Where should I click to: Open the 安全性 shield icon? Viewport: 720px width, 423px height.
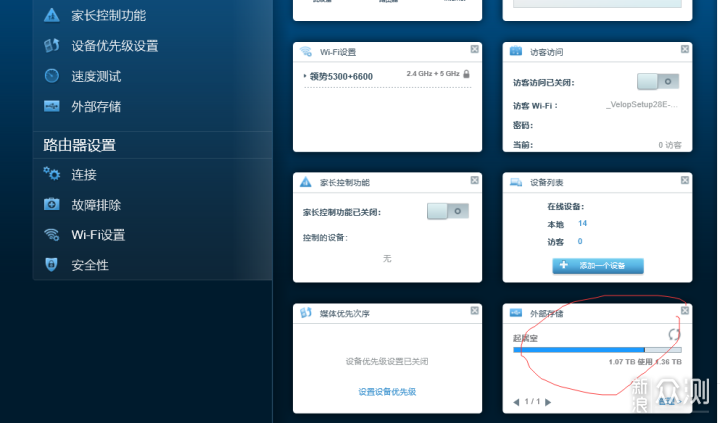tap(51, 265)
